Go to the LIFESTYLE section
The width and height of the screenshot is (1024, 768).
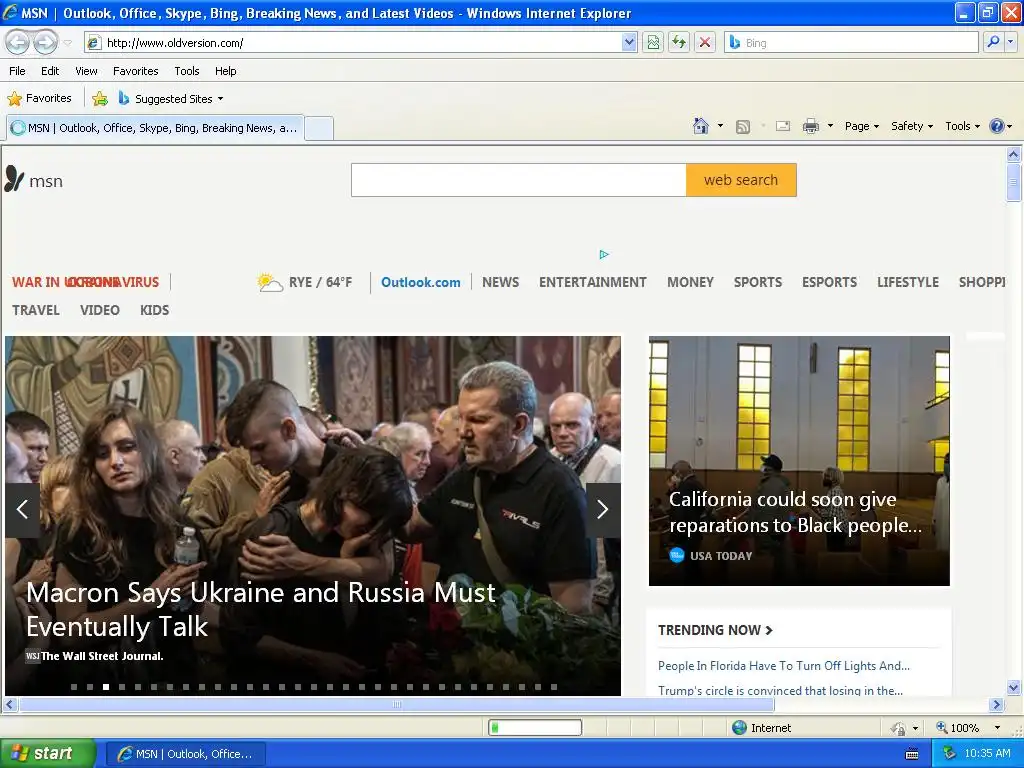[908, 282]
